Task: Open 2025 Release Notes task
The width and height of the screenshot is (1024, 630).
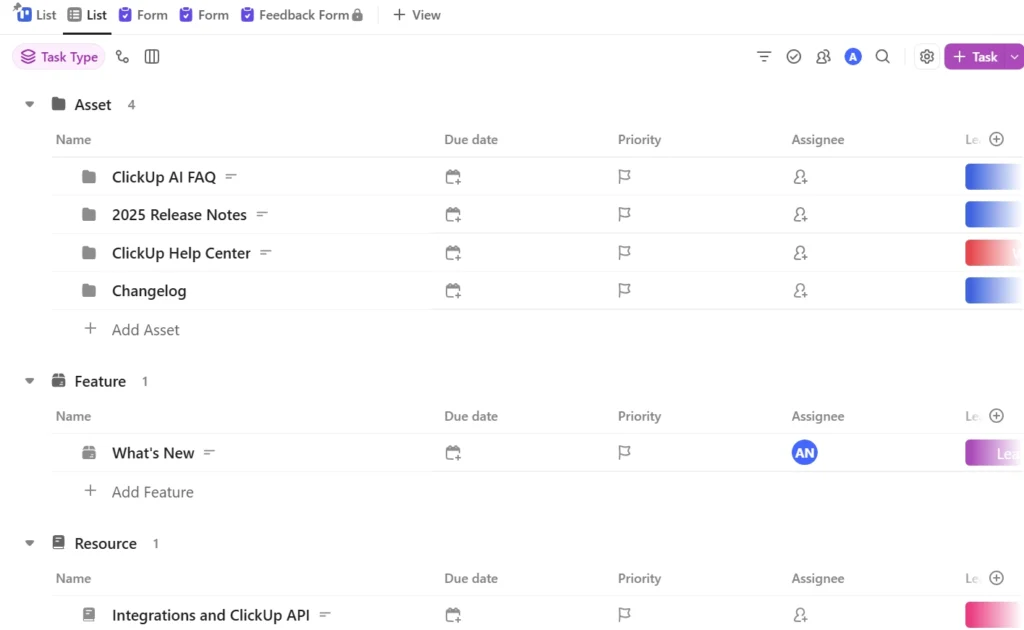Action: click(x=179, y=215)
